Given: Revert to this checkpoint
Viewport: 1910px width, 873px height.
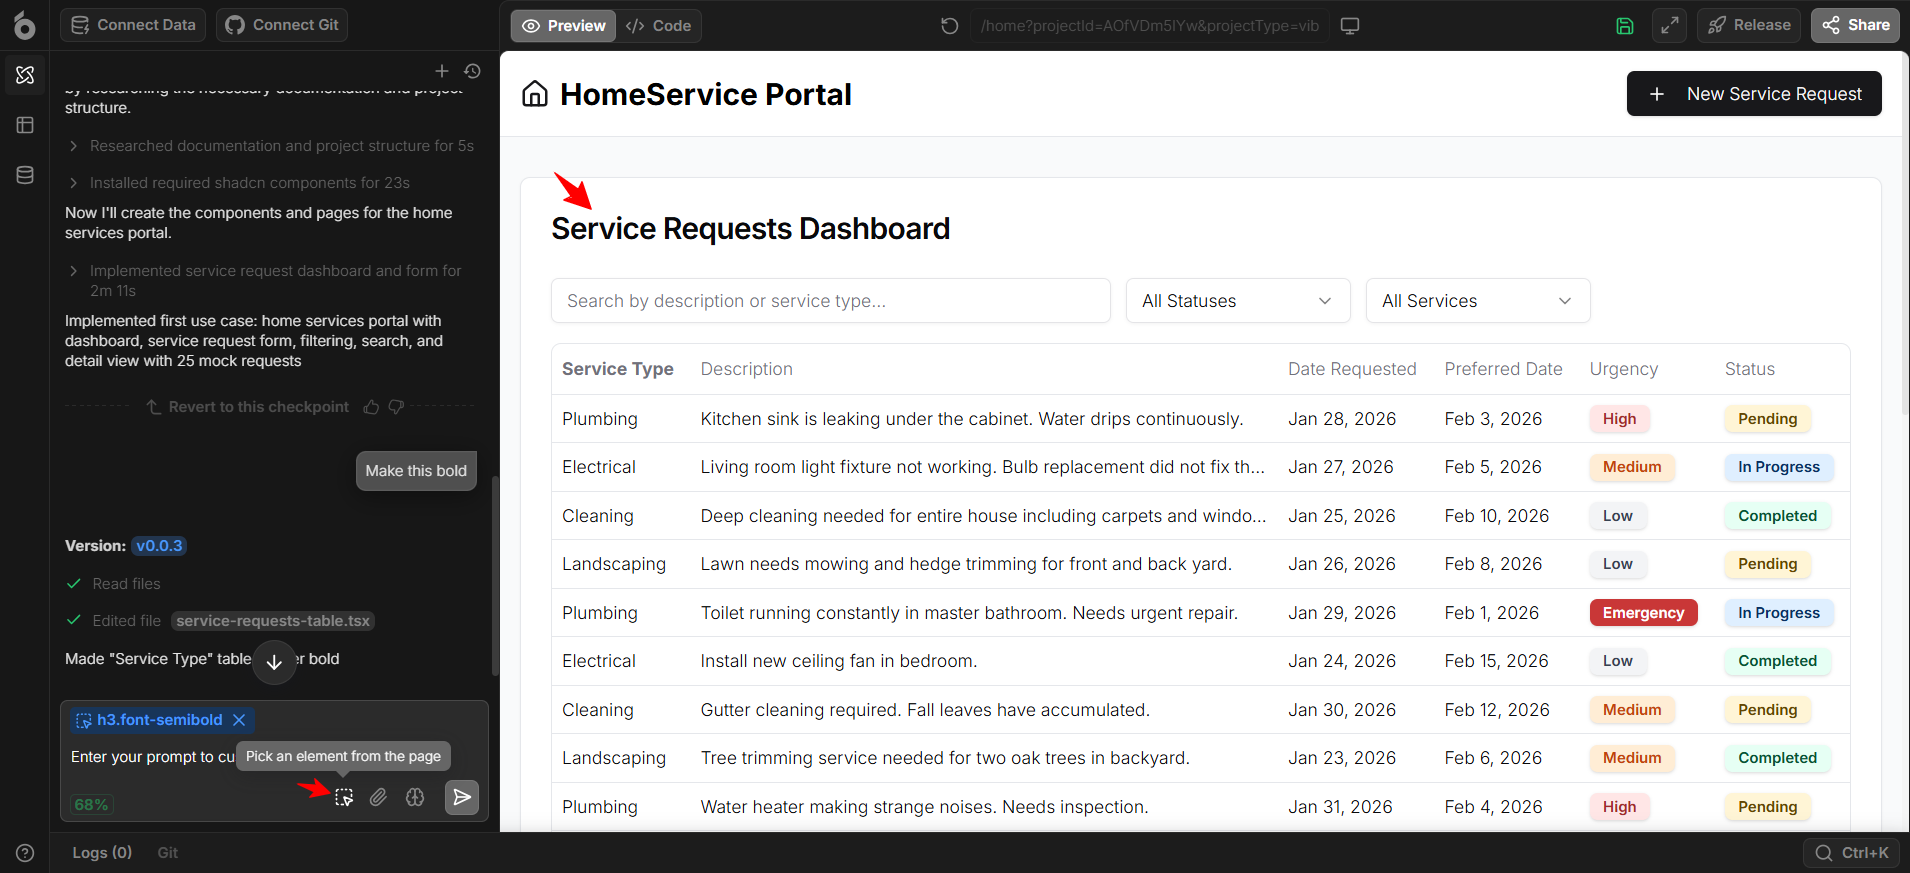Looking at the screenshot, I should pyautogui.click(x=248, y=407).
